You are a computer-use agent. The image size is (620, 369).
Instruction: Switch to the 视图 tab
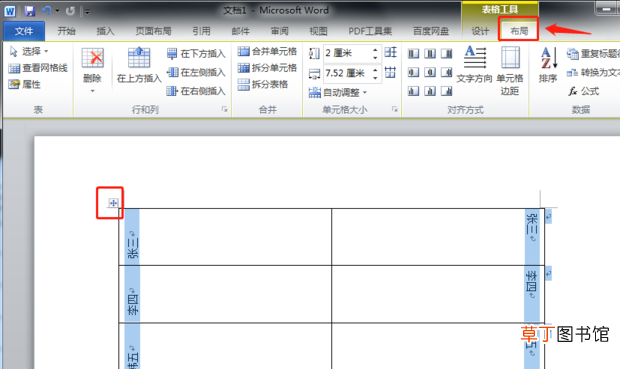point(318,31)
